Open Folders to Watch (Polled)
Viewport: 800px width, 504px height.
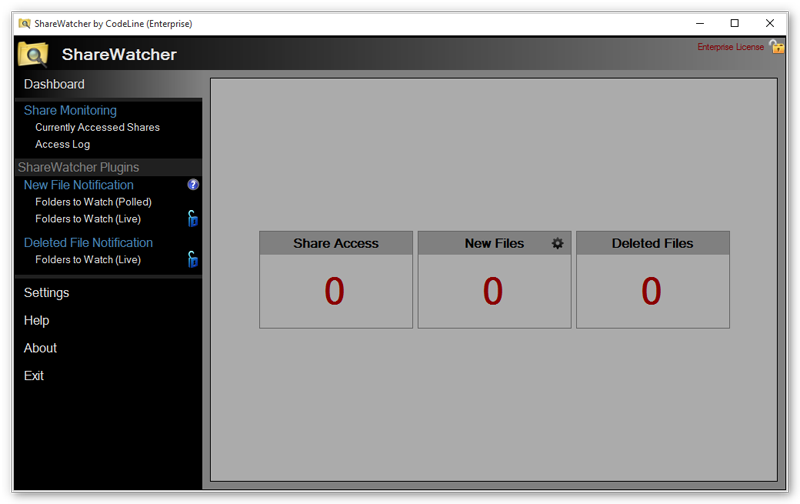93,202
